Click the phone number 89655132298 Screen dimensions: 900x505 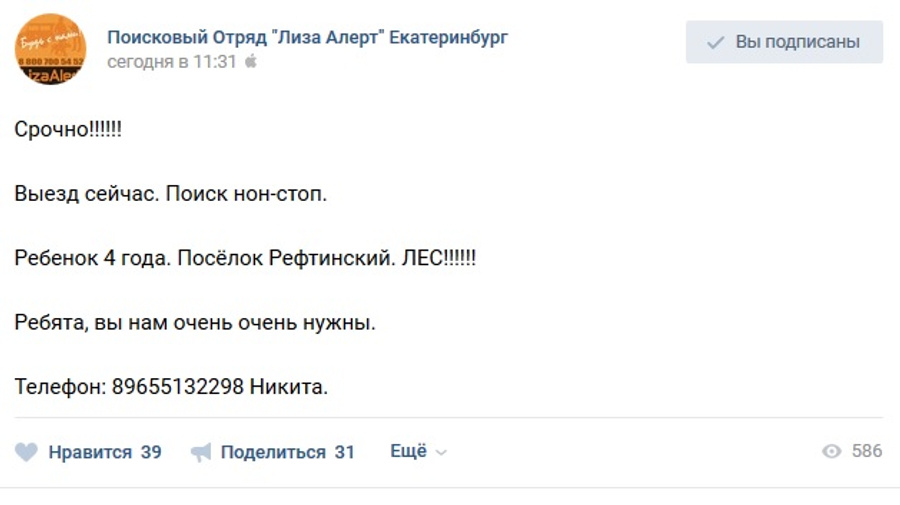pyautogui.click(x=177, y=387)
